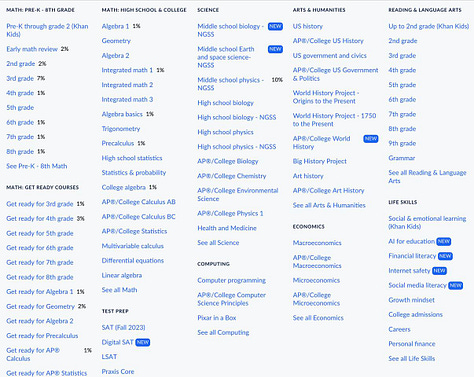
Task: Open AP/College World History
Action: 322,143
